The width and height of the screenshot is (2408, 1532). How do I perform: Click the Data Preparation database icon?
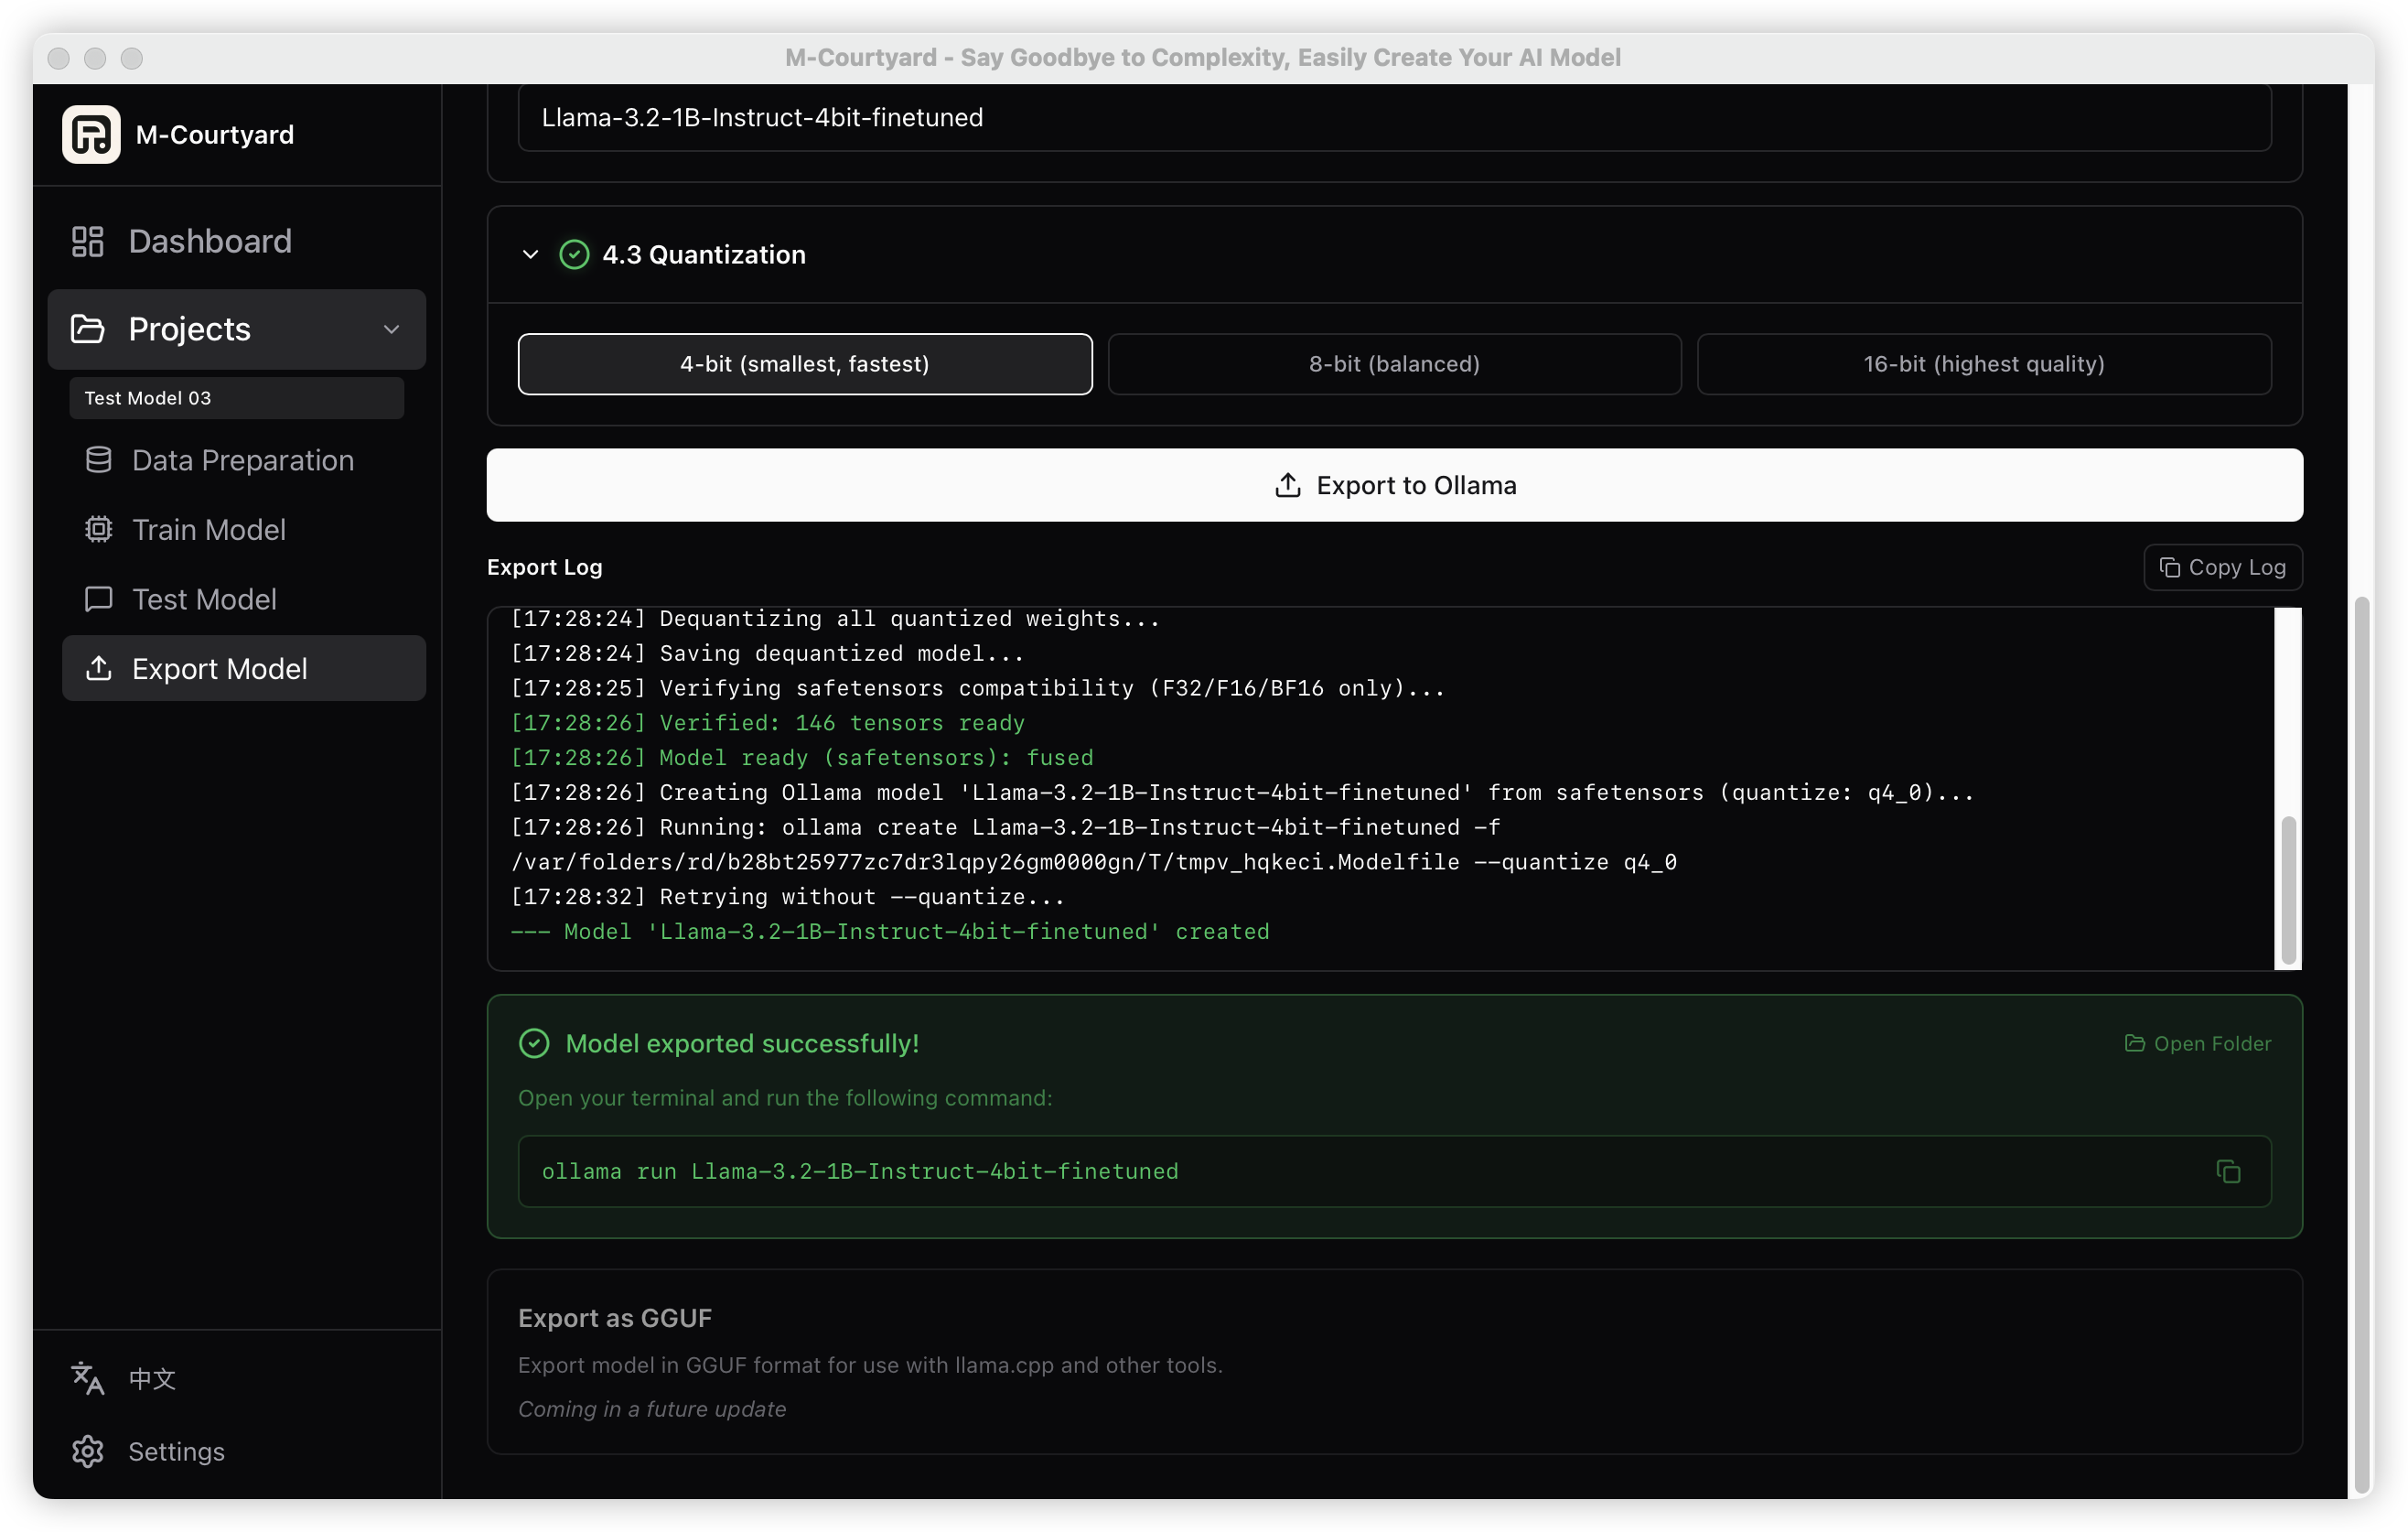click(x=98, y=460)
